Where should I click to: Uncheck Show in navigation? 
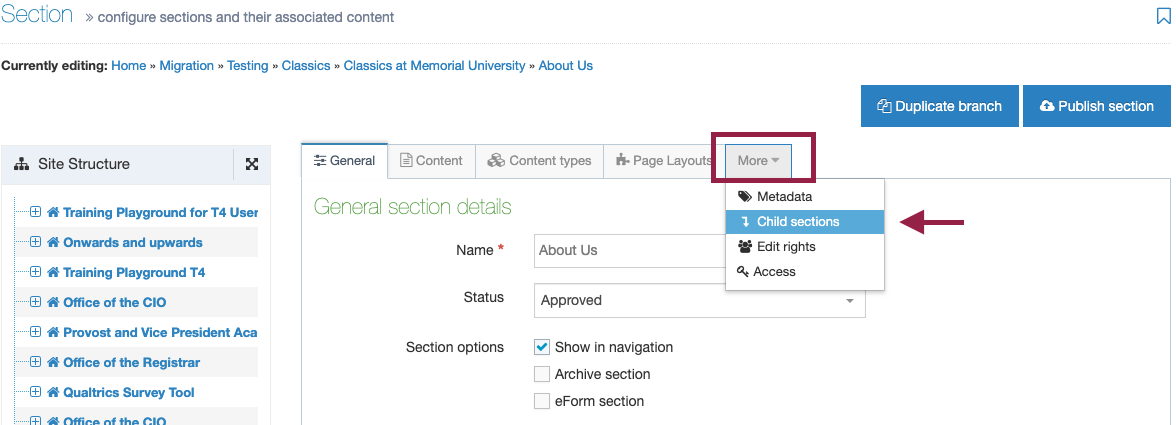click(x=542, y=347)
